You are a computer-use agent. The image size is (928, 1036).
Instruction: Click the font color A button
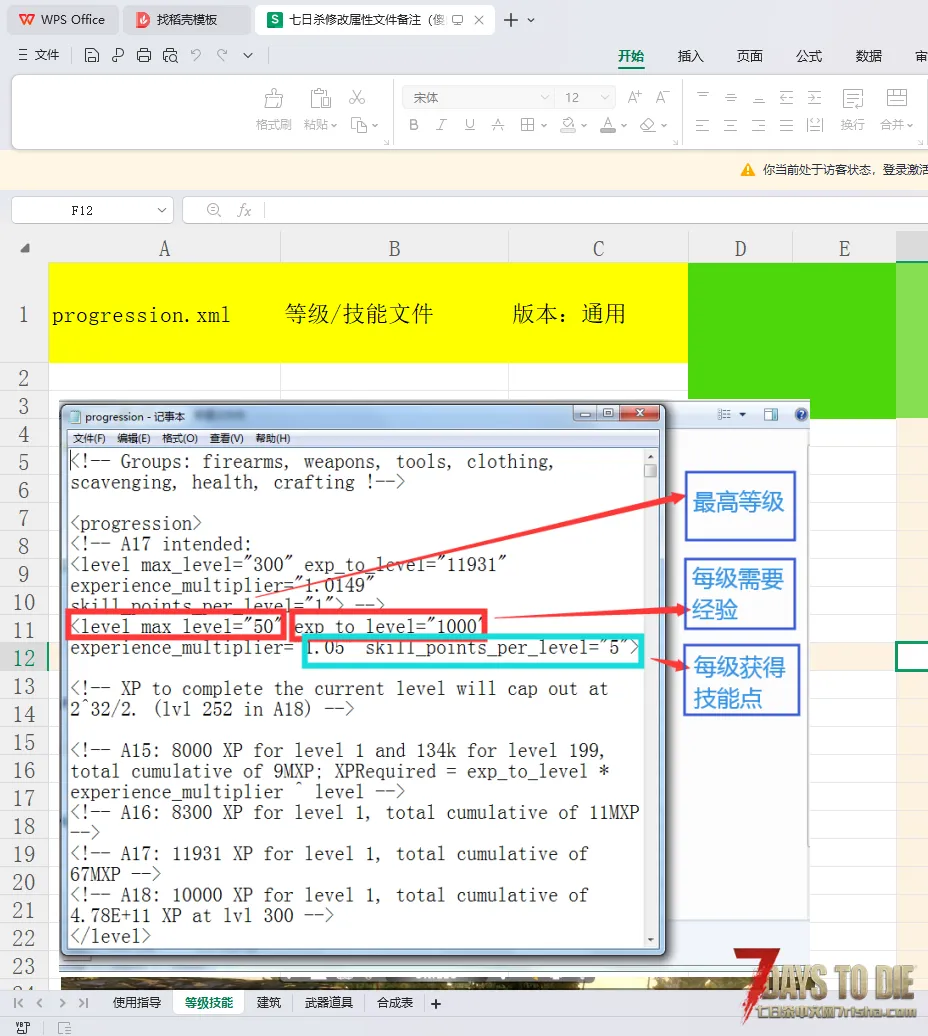pos(608,125)
